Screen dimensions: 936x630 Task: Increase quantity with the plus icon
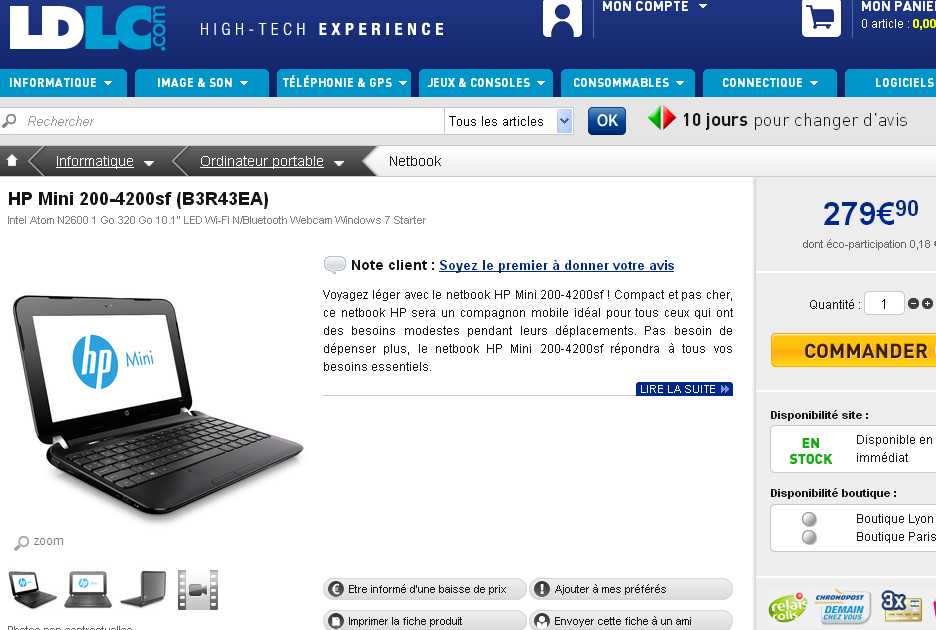pyautogui.click(x=927, y=303)
